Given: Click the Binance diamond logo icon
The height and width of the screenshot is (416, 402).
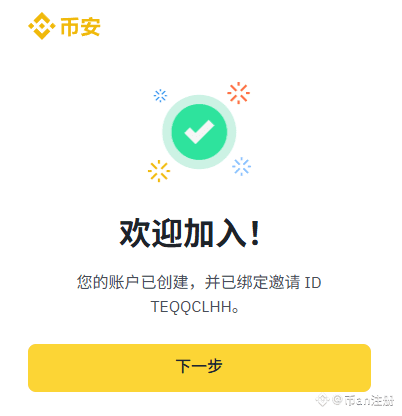Looking at the screenshot, I should pyautogui.click(x=42, y=26).
